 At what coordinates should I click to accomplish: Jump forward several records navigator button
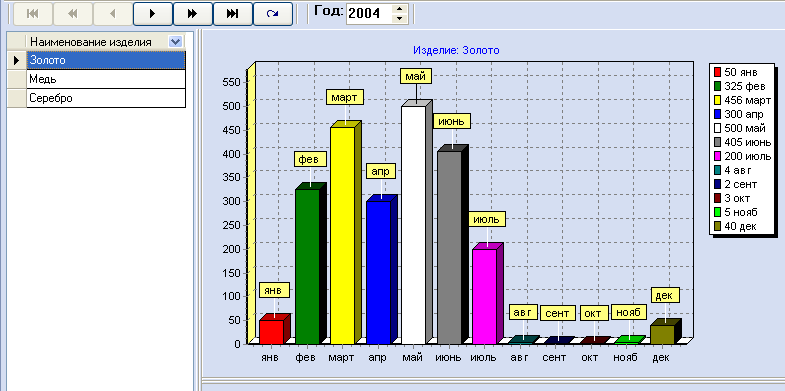193,14
